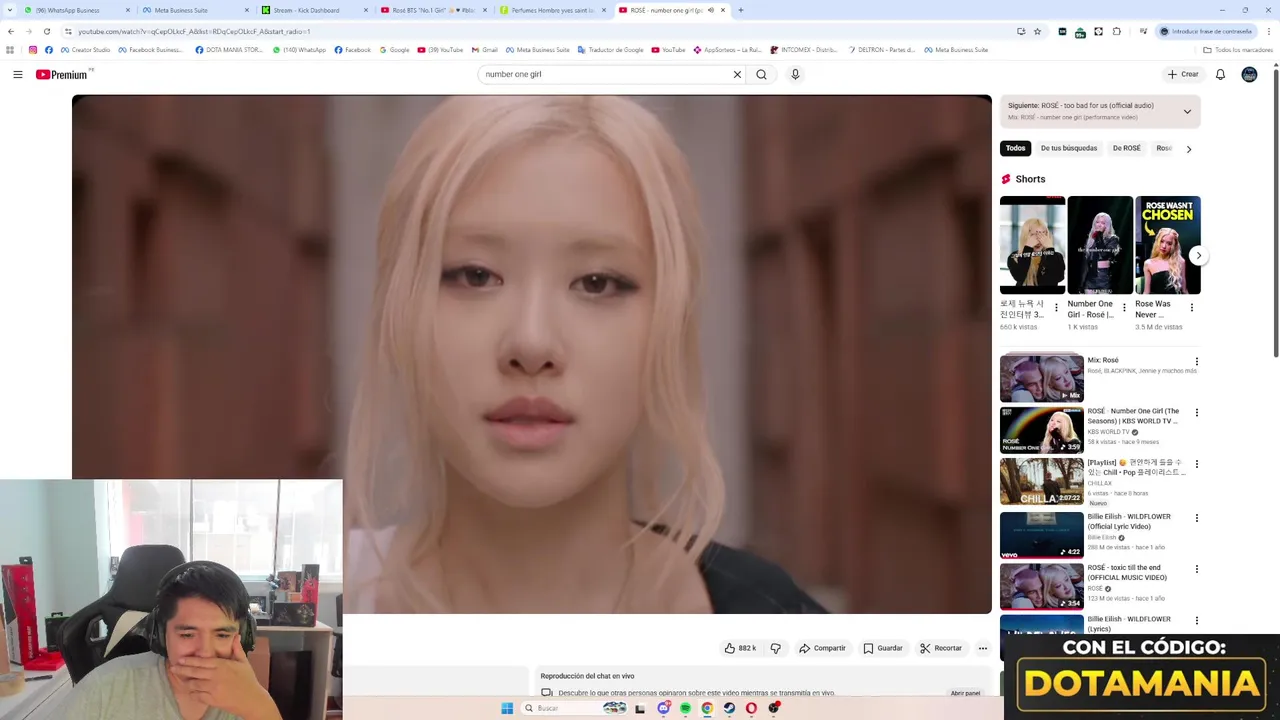This screenshot has width=1280, height=720.
Task: Collapse the Siguiente queue panel
Action: tap(1187, 111)
